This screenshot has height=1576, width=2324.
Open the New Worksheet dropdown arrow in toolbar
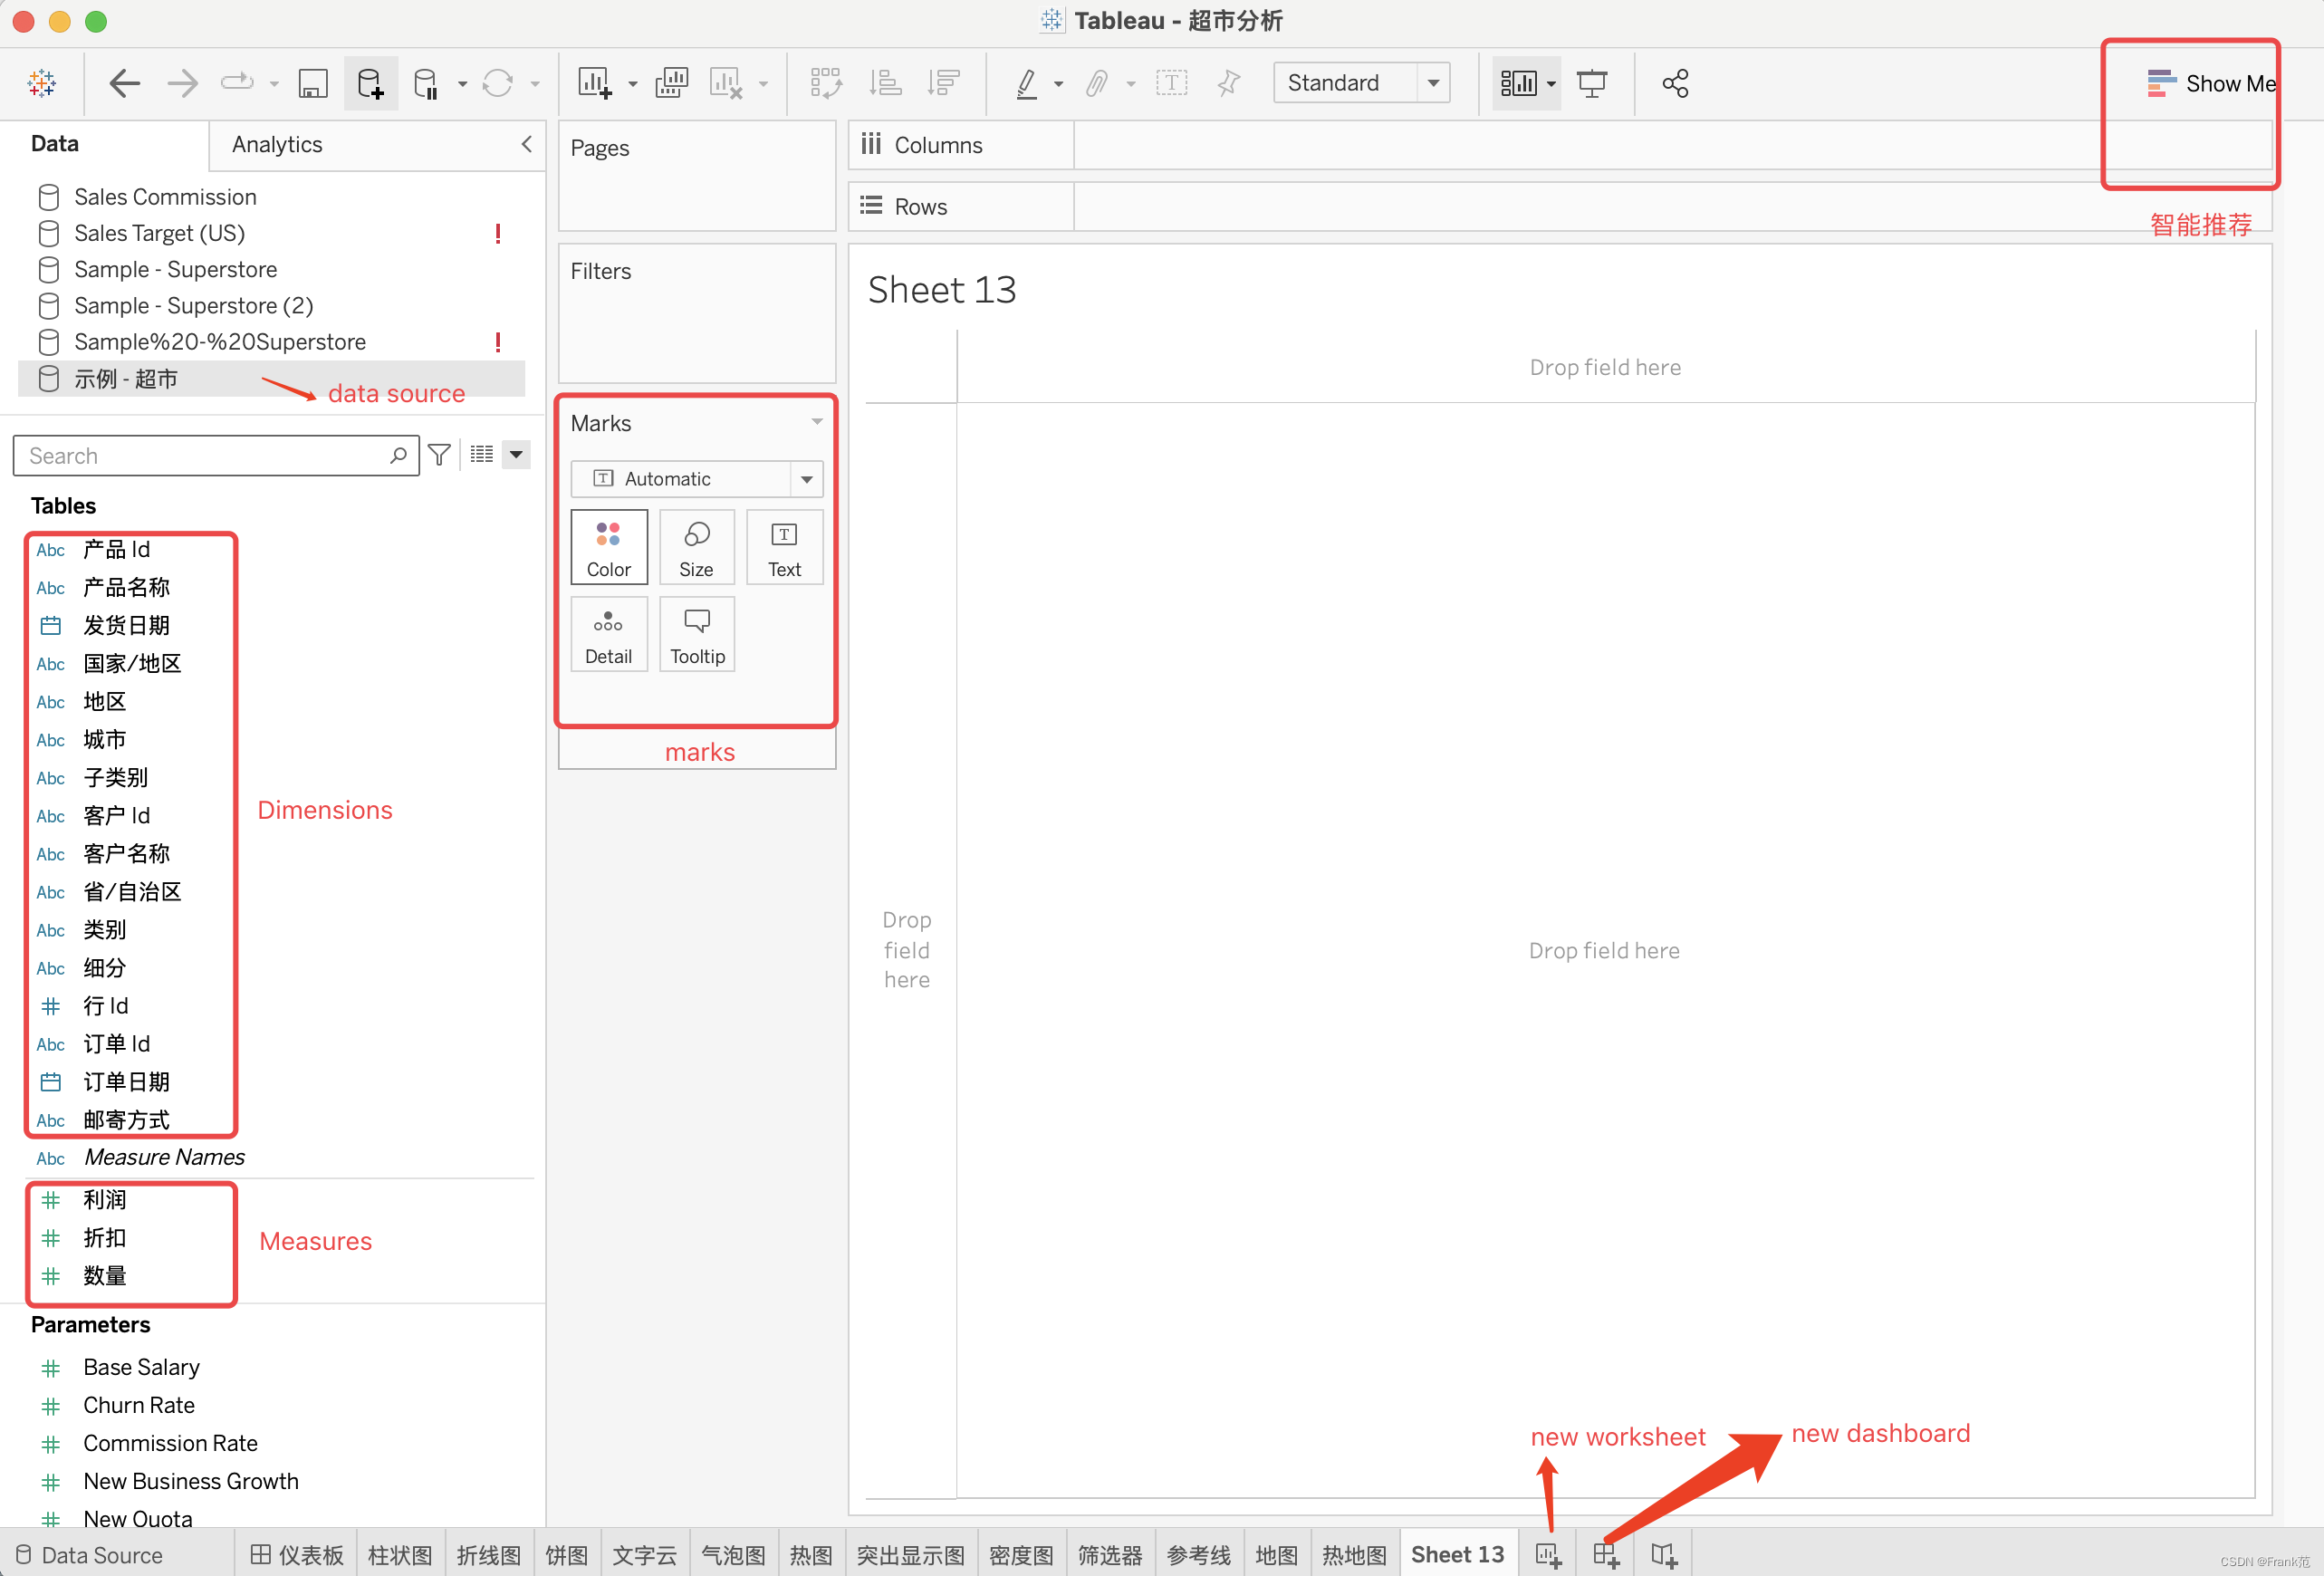(x=633, y=85)
